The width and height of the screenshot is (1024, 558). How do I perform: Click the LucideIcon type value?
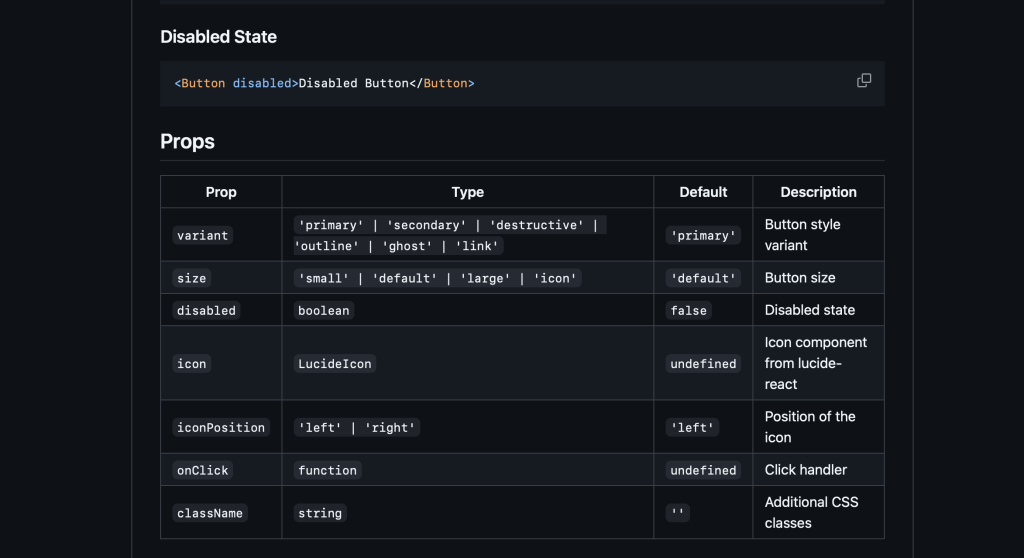334,364
